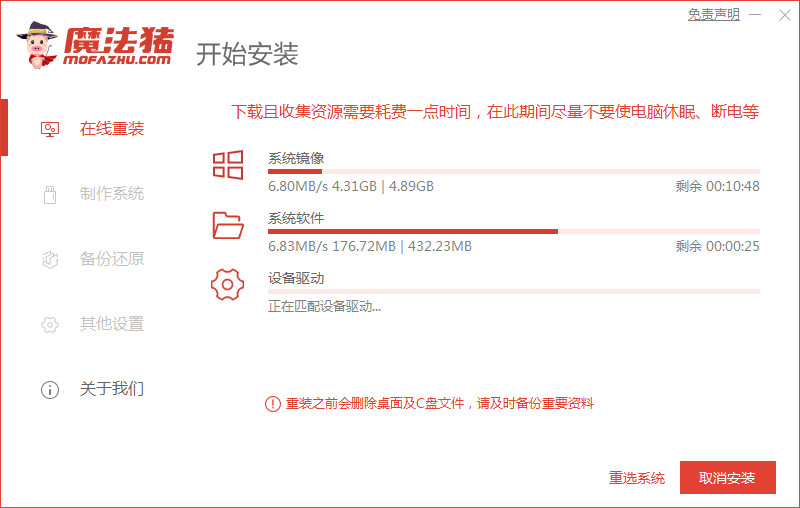This screenshot has height=508, width=800.
Task: Click the 系统软件 download progress bar
Action: tap(513, 232)
